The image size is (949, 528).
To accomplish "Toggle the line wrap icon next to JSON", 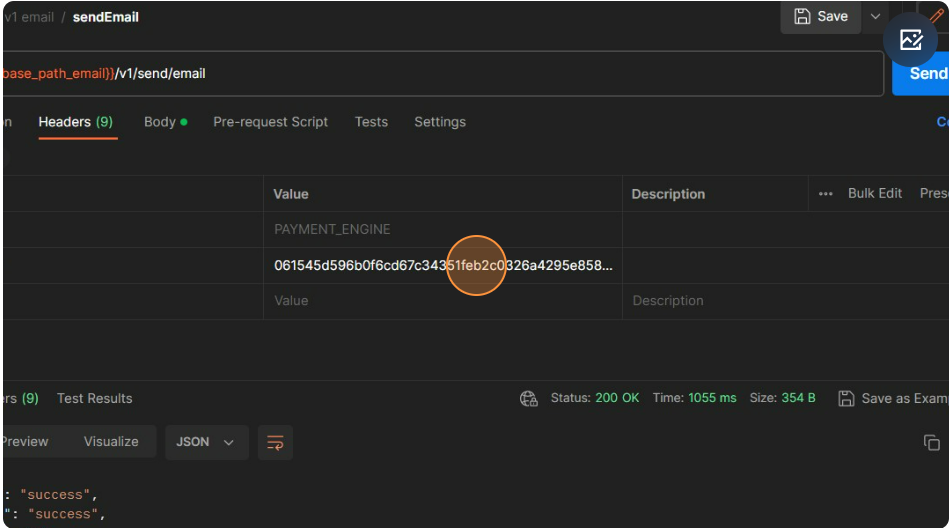I will pyautogui.click(x=275, y=442).
